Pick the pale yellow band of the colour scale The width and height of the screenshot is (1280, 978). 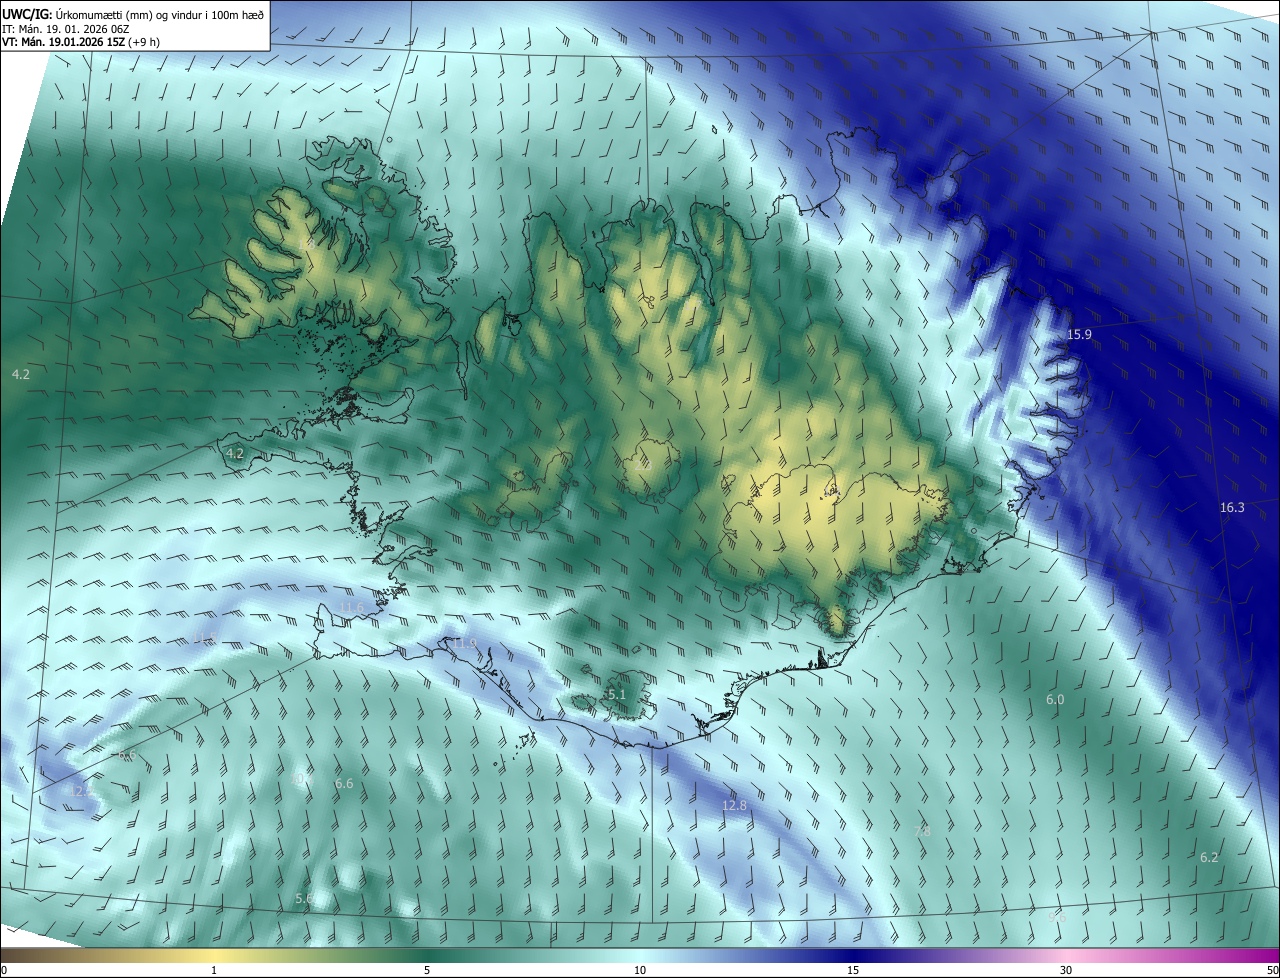click(215, 955)
